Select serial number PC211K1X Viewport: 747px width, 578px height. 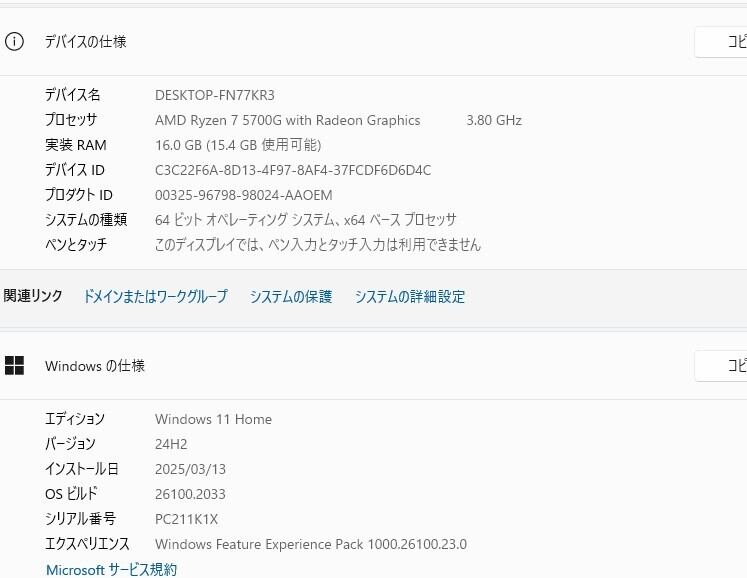click(x=186, y=519)
